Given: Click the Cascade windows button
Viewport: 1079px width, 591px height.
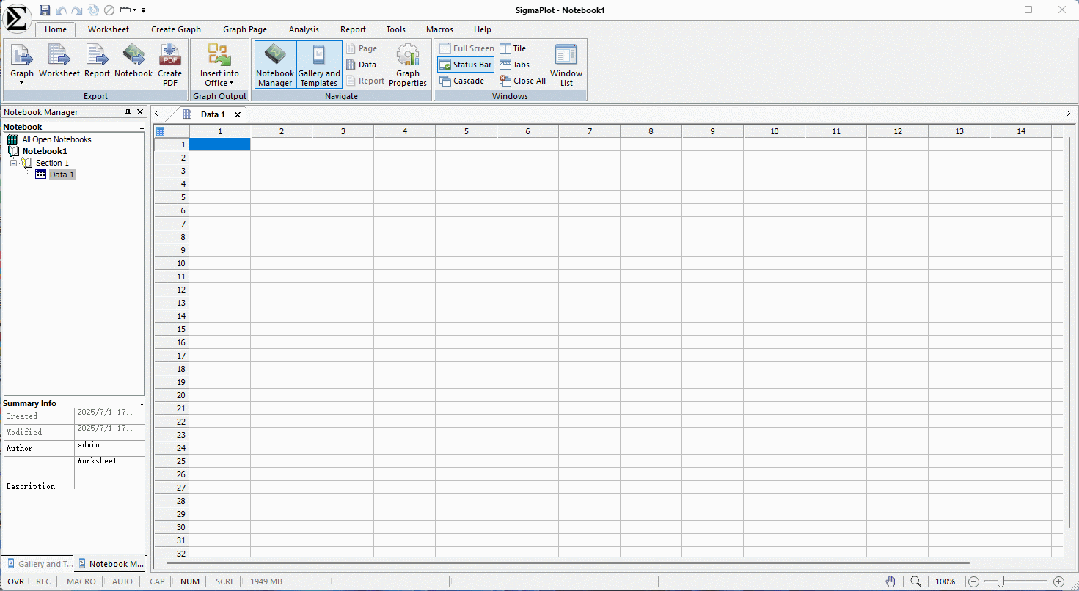Looking at the screenshot, I should coord(462,81).
